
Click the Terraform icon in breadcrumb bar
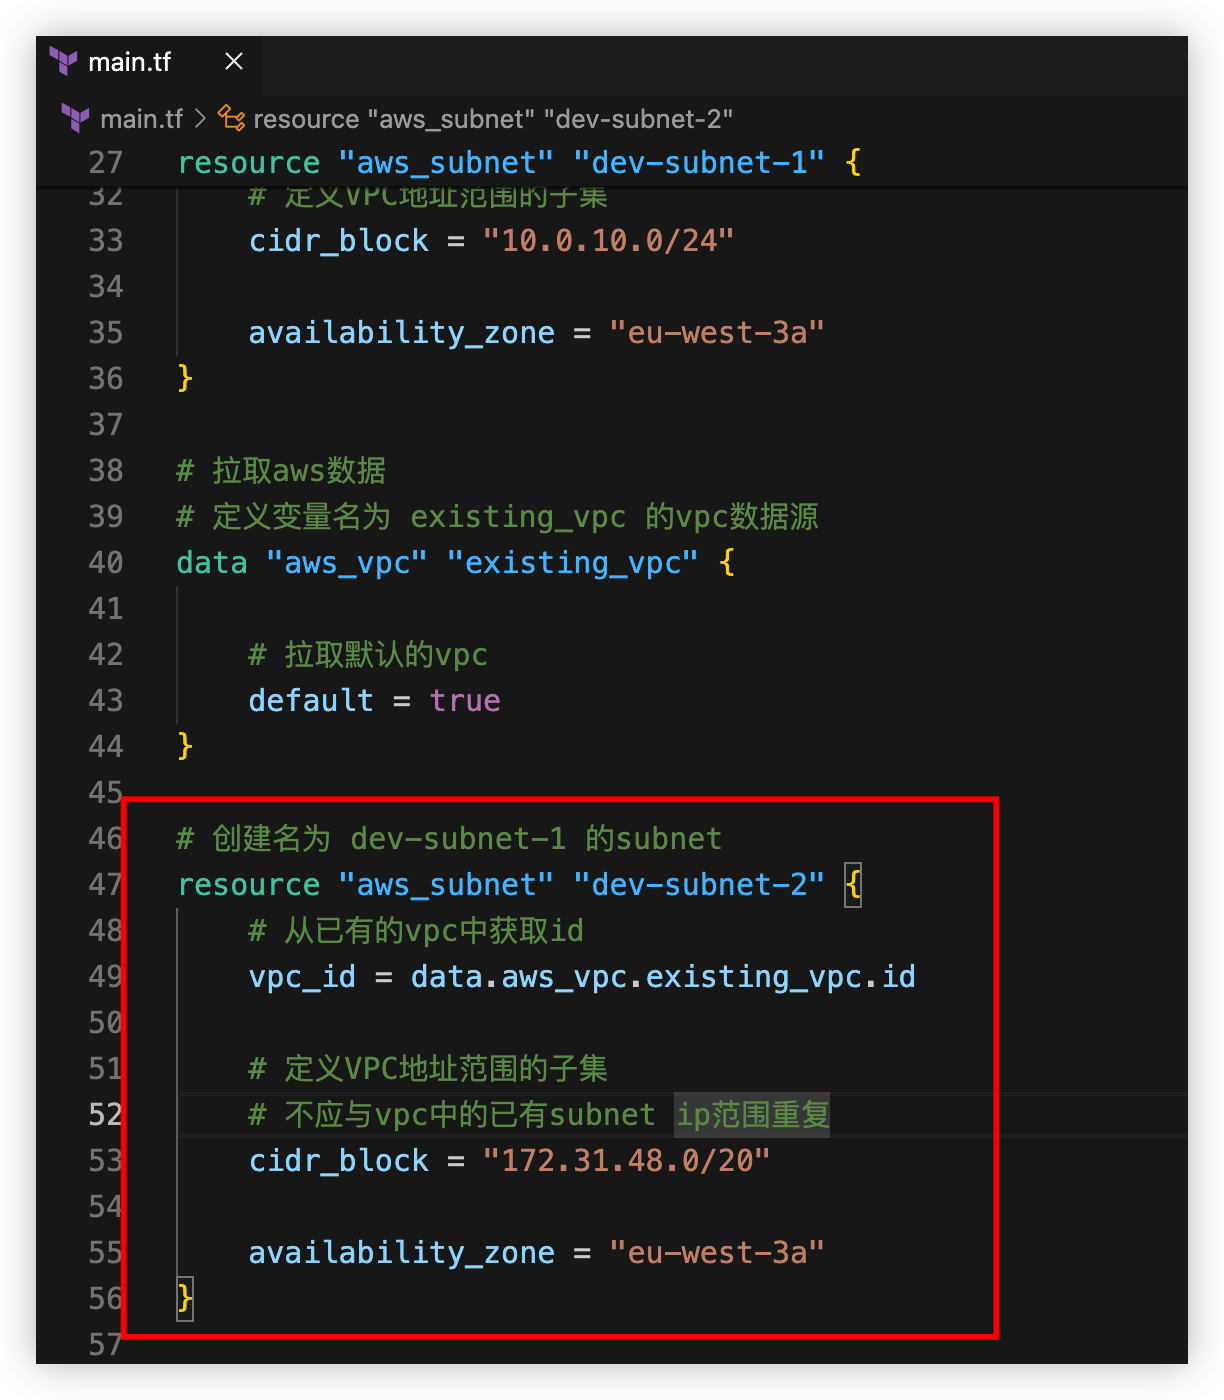point(75,119)
